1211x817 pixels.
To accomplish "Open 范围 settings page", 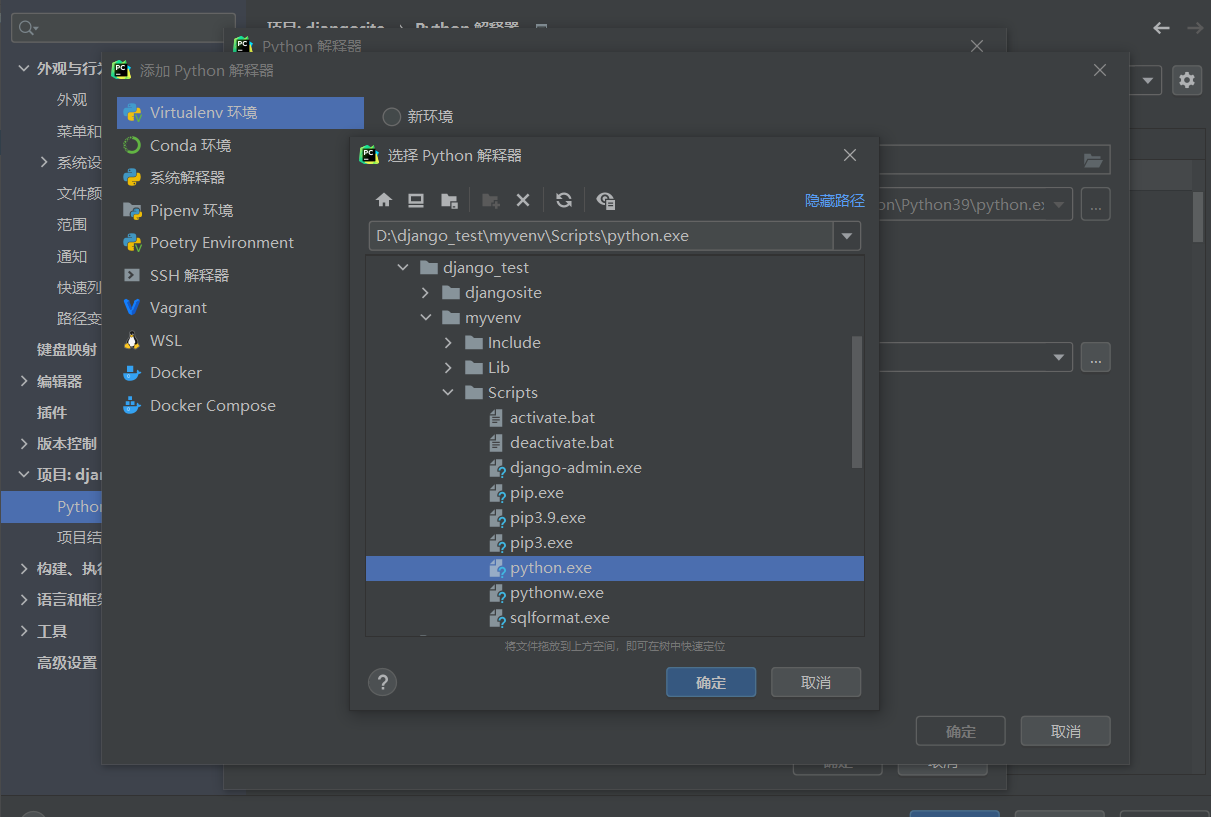I will [72, 224].
